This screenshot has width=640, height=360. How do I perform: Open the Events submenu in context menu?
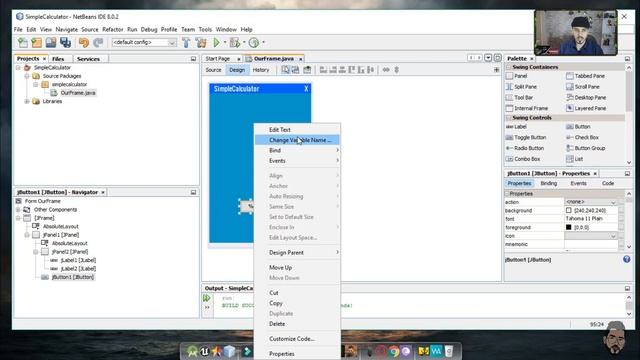coord(297,161)
